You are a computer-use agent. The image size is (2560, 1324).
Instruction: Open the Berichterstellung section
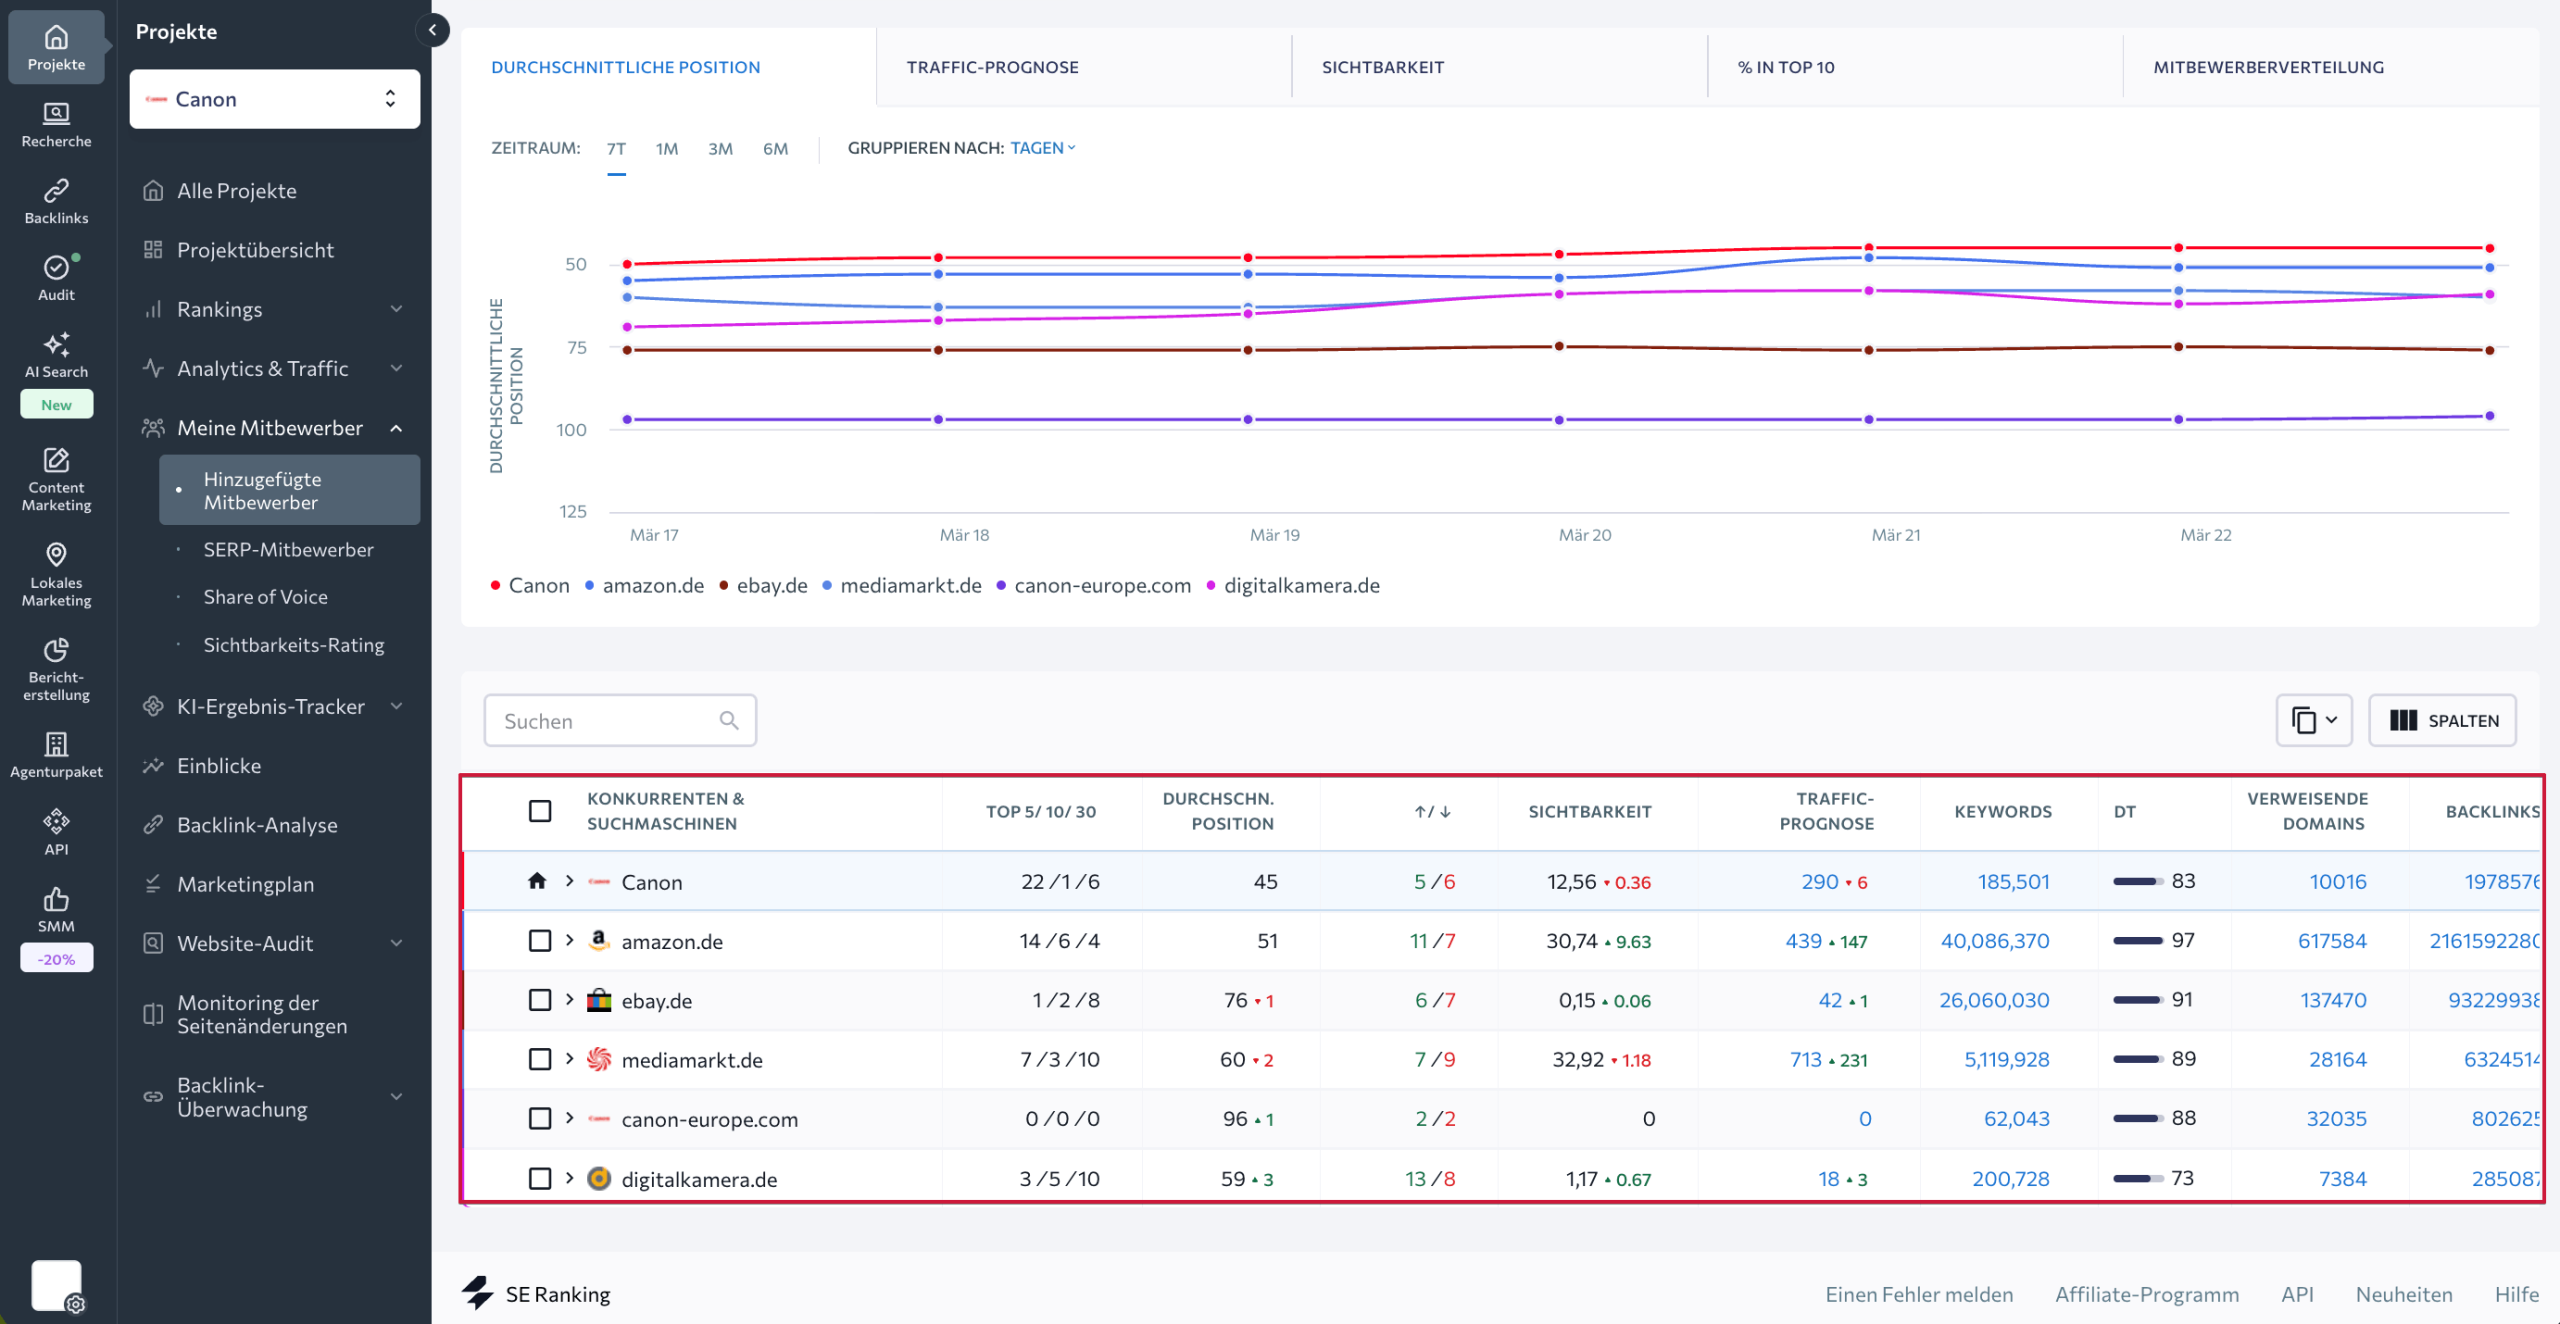pos(56,668)
